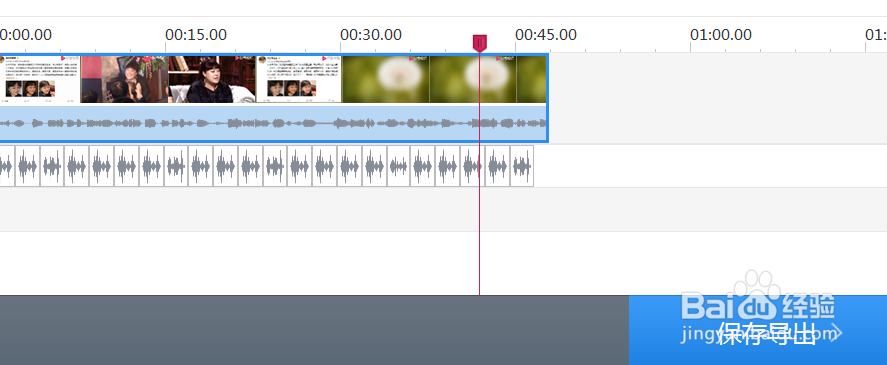Select the first video thumbnail with the text post
Screen dimensions: 887x365
tap(40, 79)
